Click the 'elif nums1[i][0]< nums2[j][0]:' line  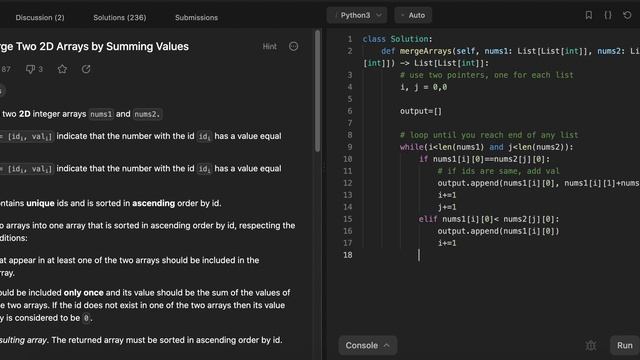click(x=489, y=219)
